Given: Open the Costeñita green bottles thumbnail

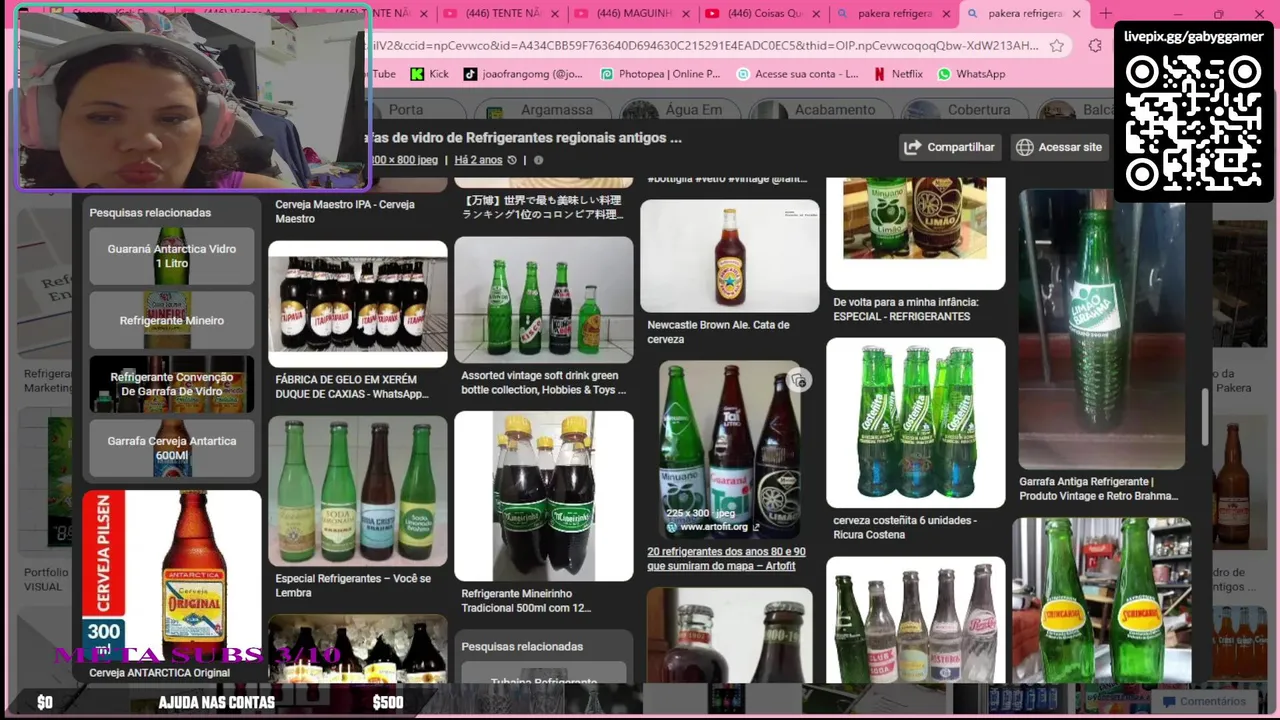Looking at the screenshot, I should point(916,422).
